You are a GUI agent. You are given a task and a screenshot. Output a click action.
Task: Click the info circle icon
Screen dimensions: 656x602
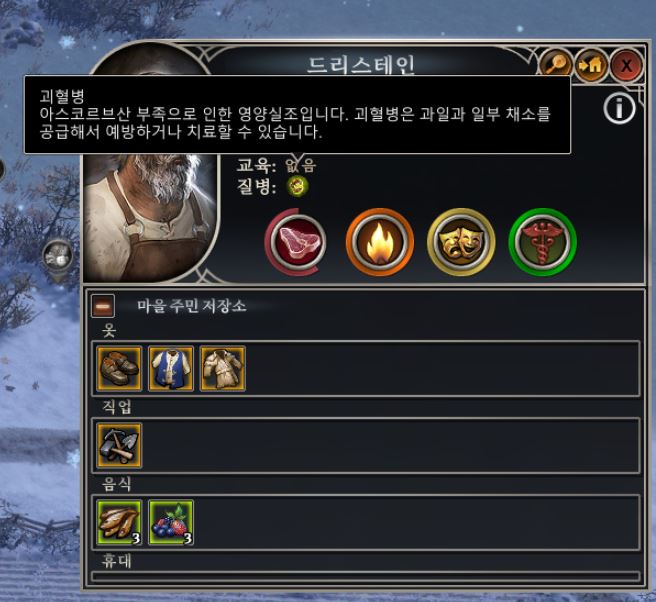tap(619, 108)
